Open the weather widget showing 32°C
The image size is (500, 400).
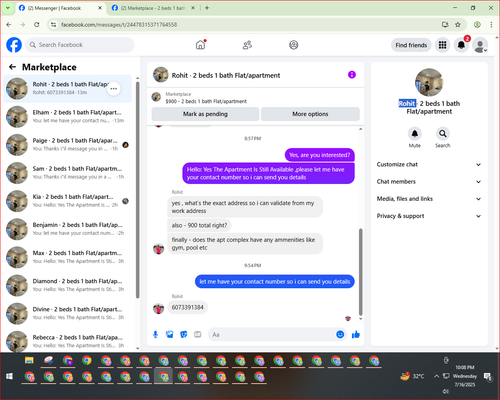[x=412, y=376]
